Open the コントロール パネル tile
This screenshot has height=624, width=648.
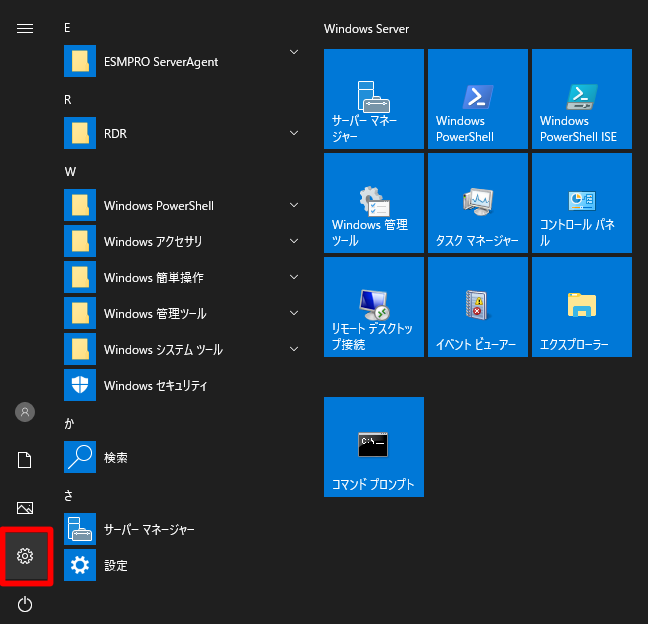(582, 203)
